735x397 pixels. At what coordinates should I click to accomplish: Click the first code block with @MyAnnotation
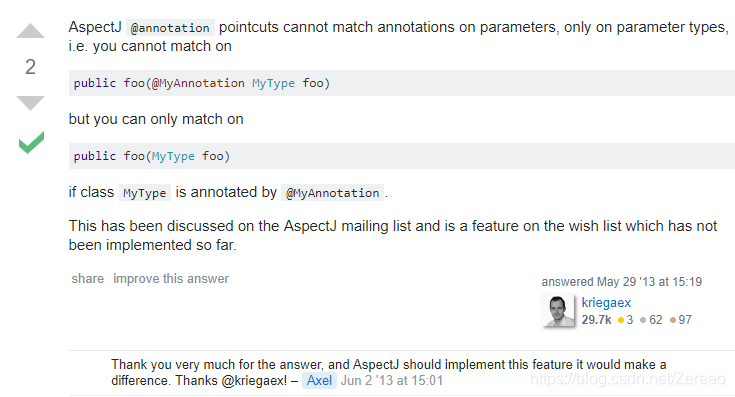(402, 83)
